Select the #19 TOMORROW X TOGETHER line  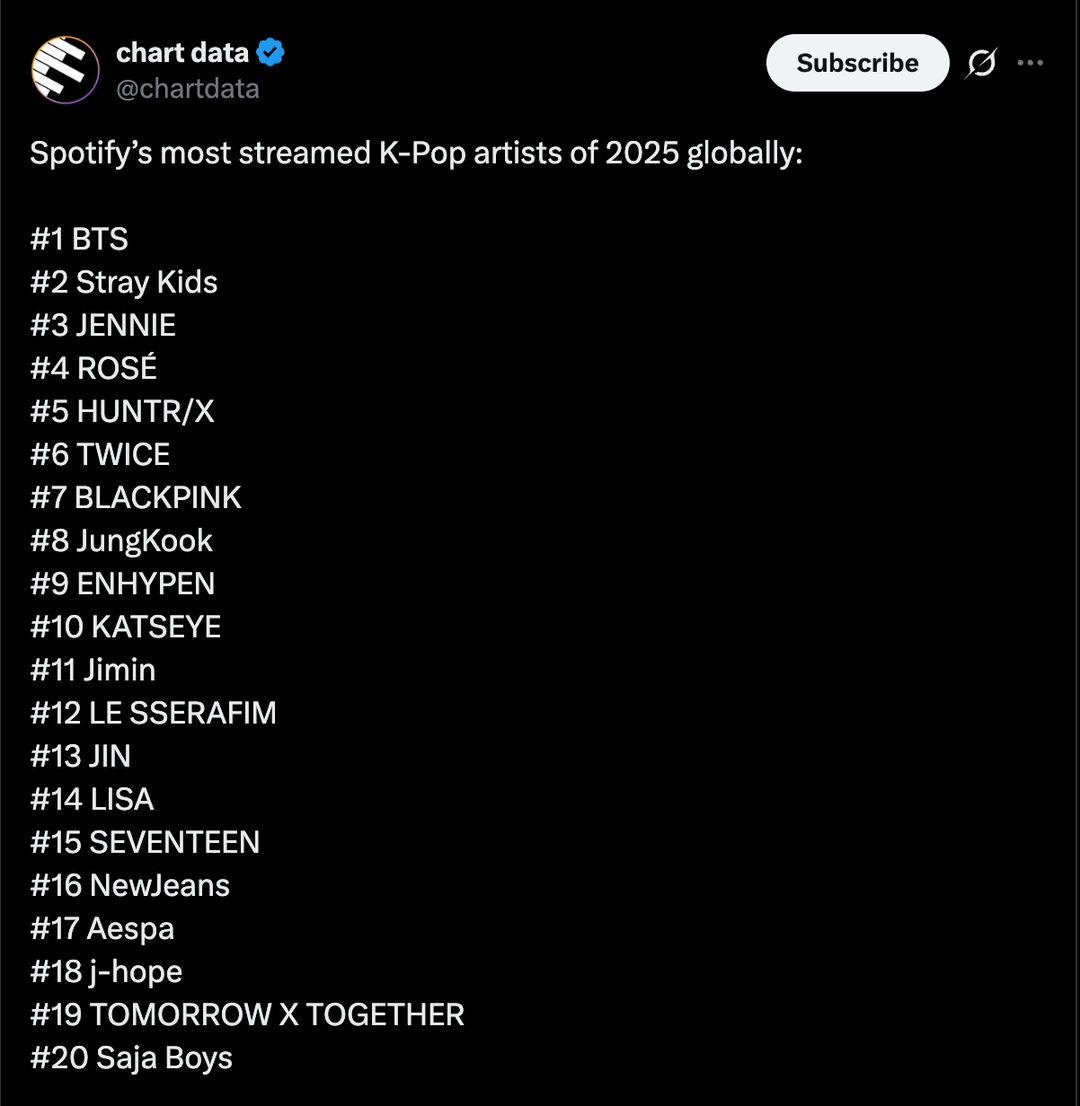coord(247,1014)
